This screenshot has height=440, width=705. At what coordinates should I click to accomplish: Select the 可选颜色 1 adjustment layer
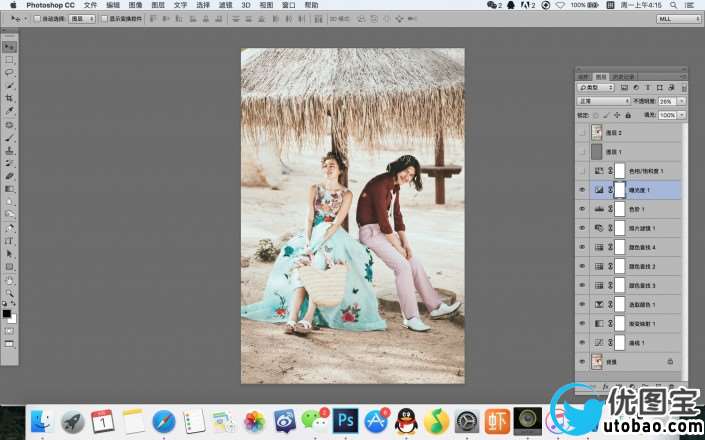coord(629,304)
